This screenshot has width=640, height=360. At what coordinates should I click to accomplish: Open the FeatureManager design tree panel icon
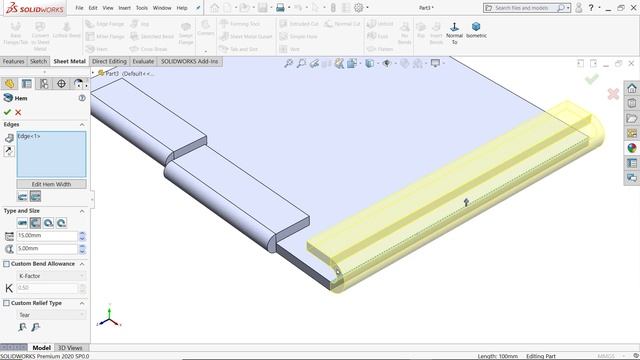[9, 84]
